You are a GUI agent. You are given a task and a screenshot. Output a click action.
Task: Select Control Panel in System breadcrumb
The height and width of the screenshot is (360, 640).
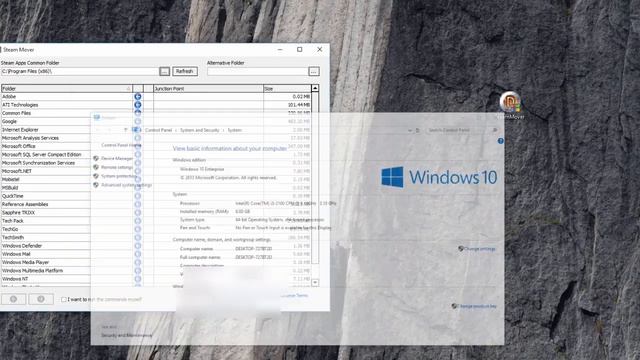(x=158, y=130)
